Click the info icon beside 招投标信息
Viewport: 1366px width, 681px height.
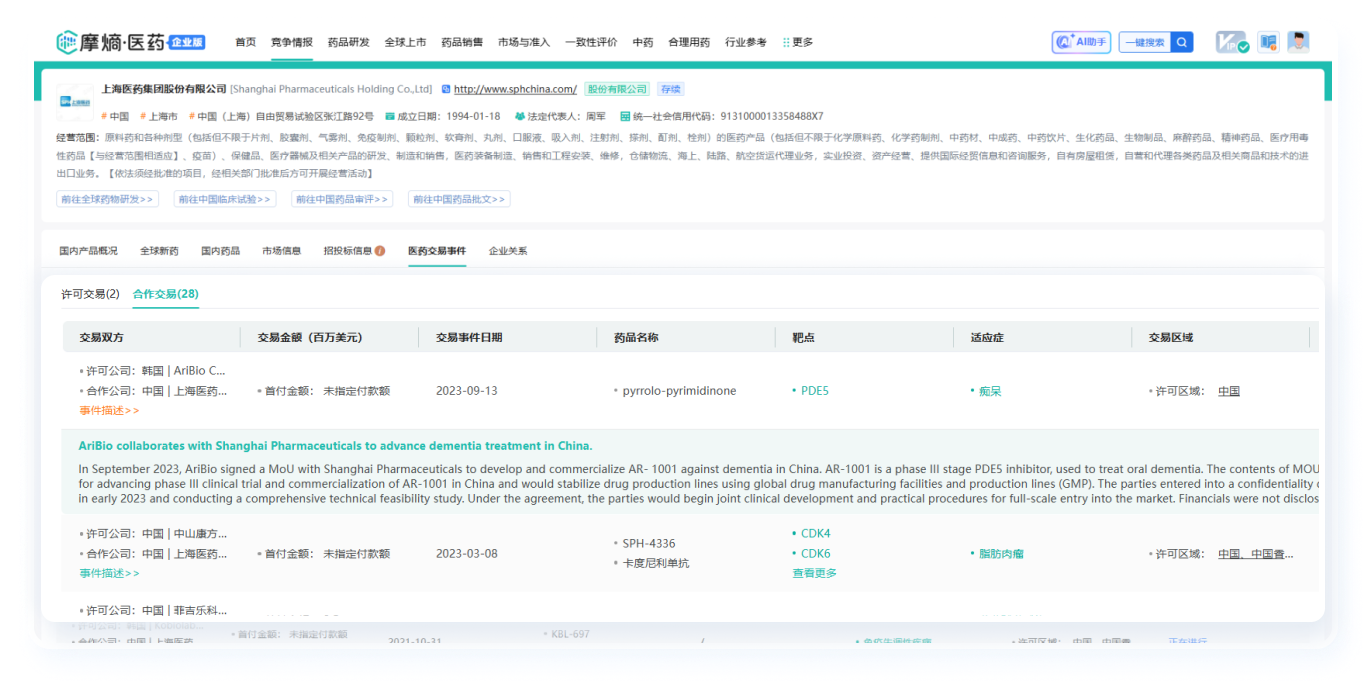(x=380, y=251)
